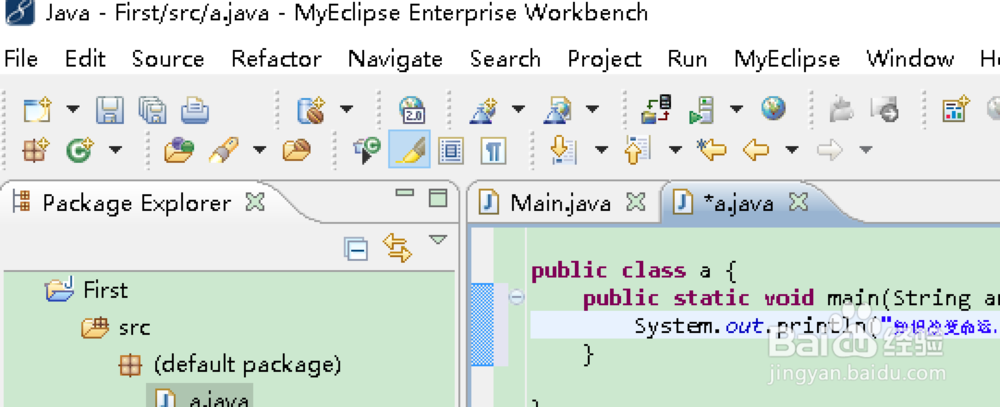Screen dimensions: 1000x407
Task: Click the Back navigation yellow arrow
Action: click(756, 151)
